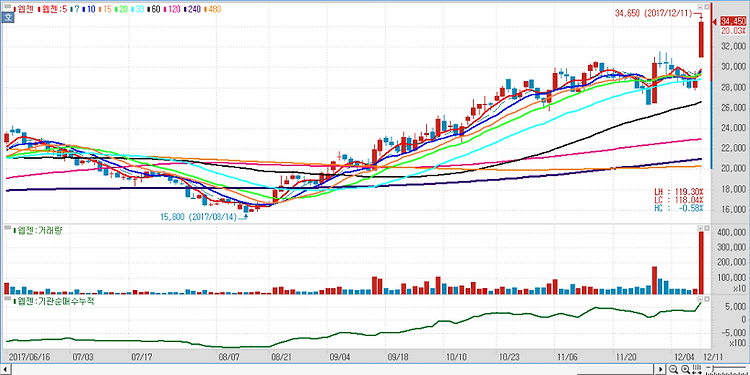Viewport: 750px width, 375px height.
Task: Select the 7-day moving average legend
Action: click(x=75, y=9)
